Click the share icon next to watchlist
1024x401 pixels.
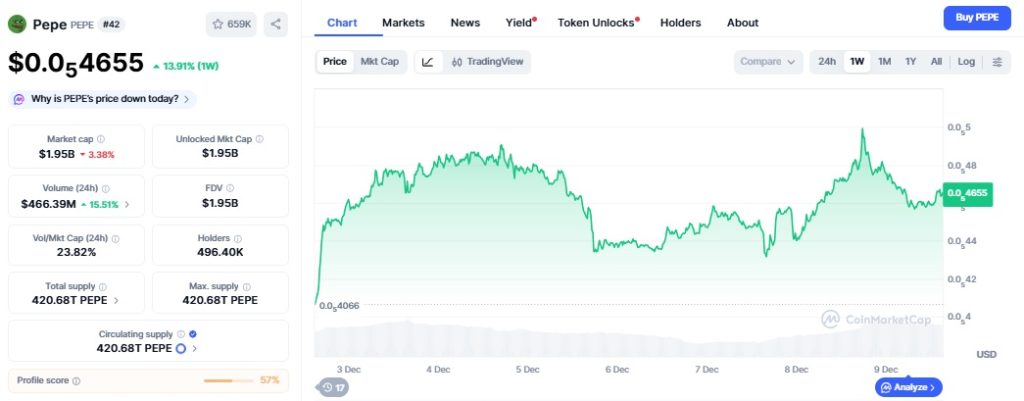point(276,24)
